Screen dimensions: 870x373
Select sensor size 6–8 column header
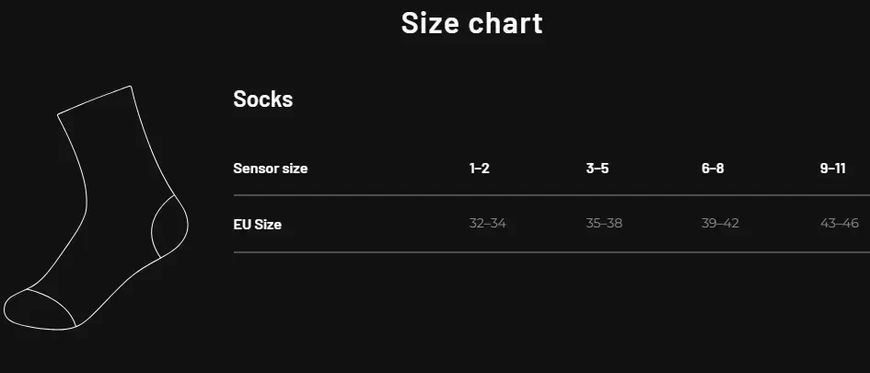tap(712, 168)
